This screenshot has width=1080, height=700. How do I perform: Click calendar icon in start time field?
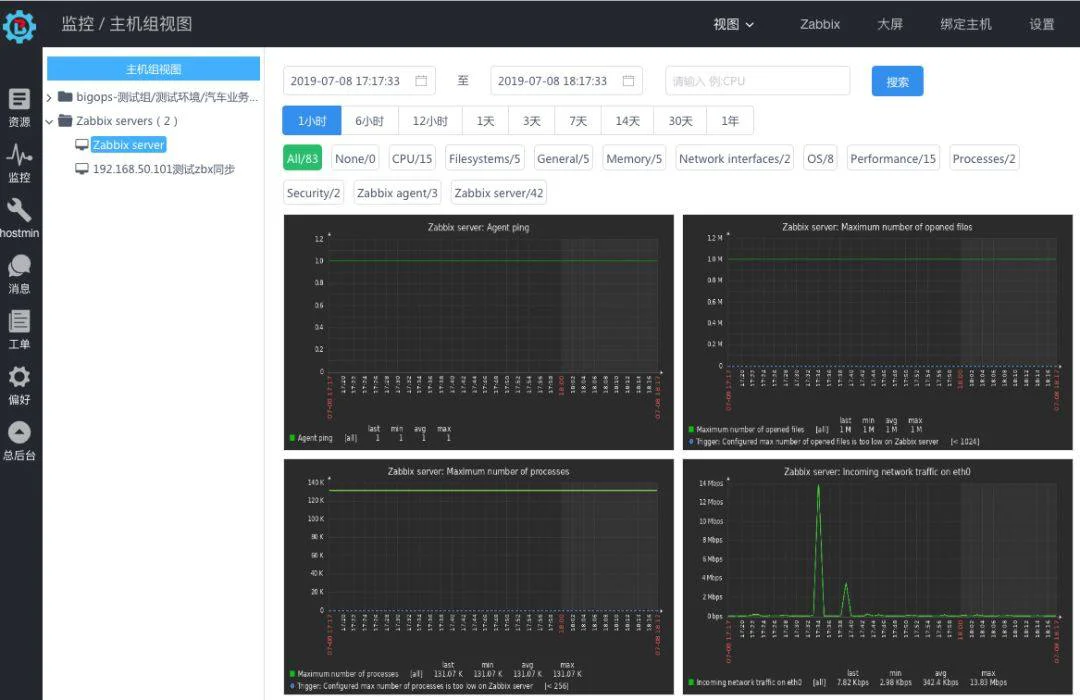pos(421,81)
